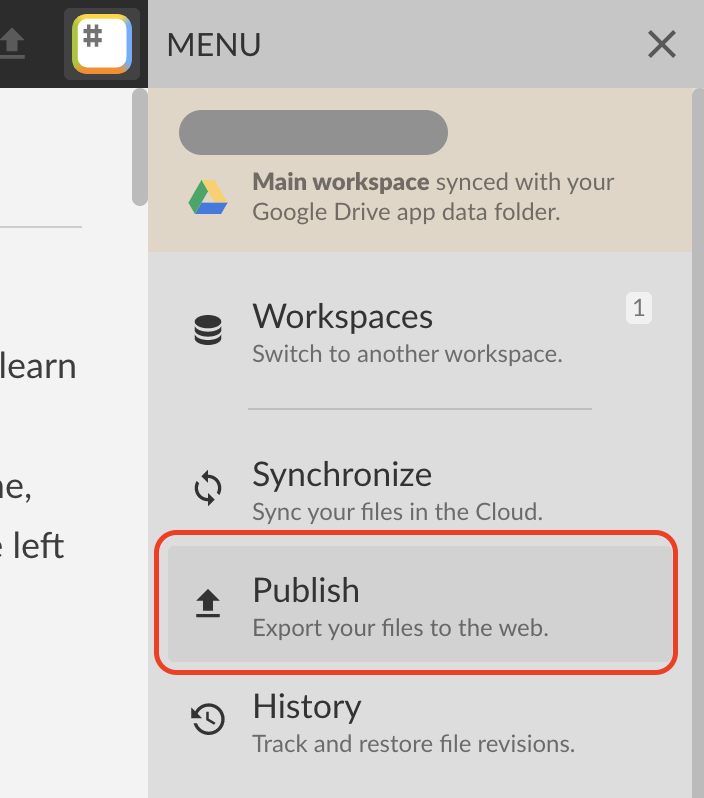Image resolution: width=704 pixels, height=798 pixels.
Task: Click the grey redacted username pill
Action: pyautogui.click(x=313, y=132)
